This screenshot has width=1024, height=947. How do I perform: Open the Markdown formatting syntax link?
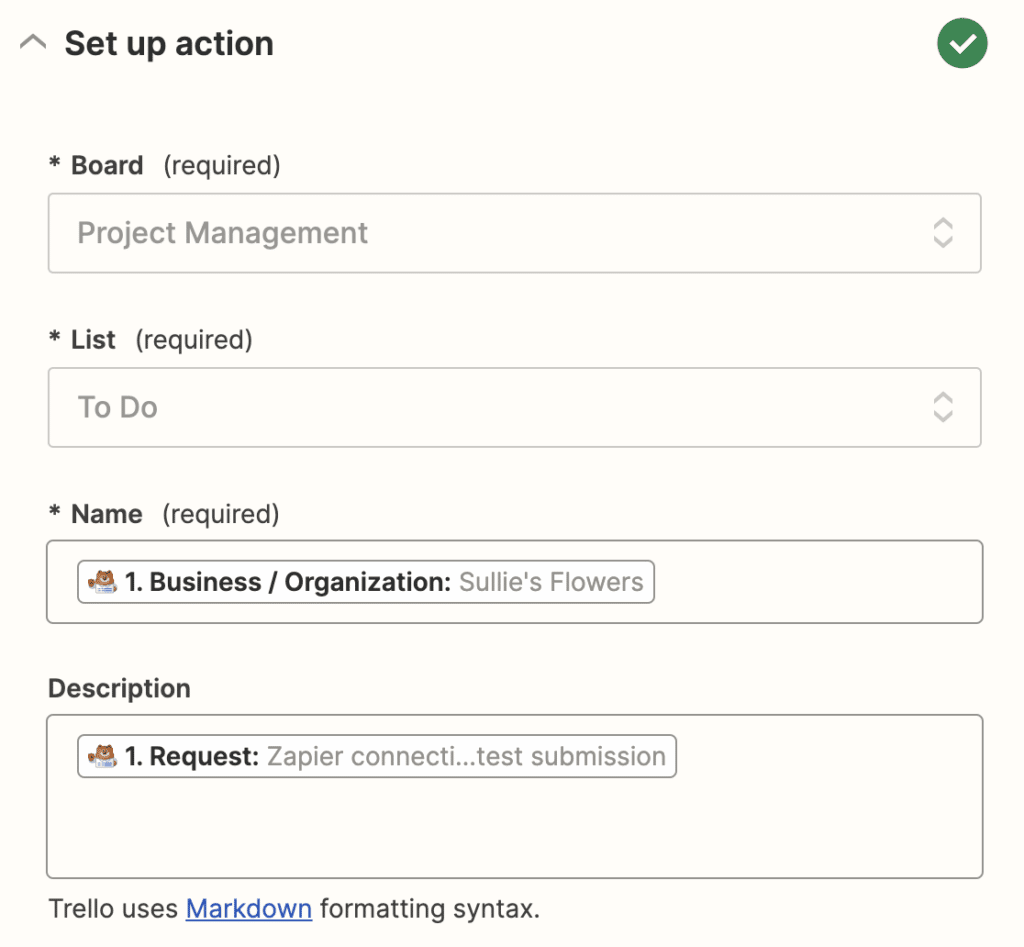(248, 909)
